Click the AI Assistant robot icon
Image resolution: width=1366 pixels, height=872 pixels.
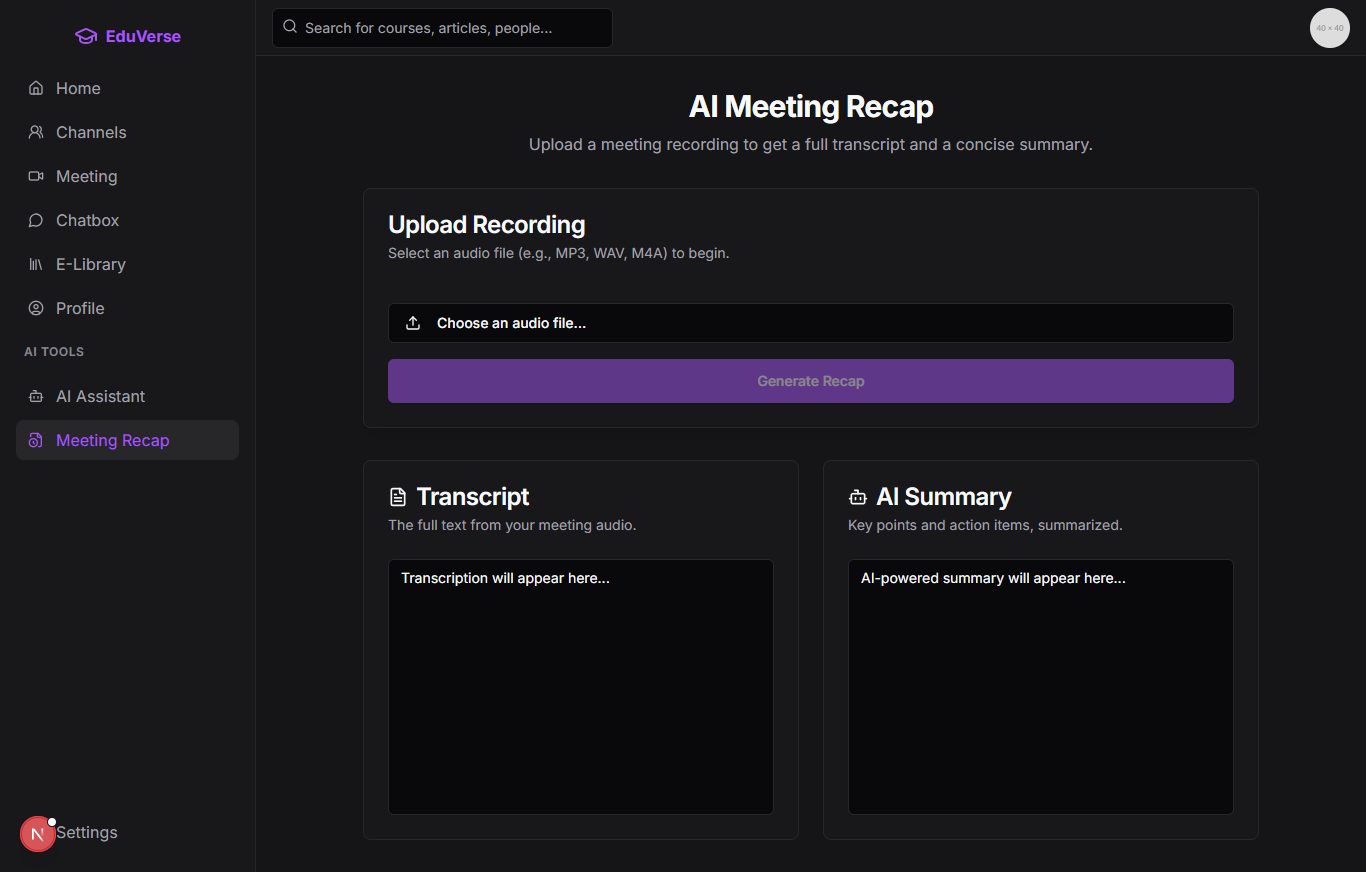(36, 396)
